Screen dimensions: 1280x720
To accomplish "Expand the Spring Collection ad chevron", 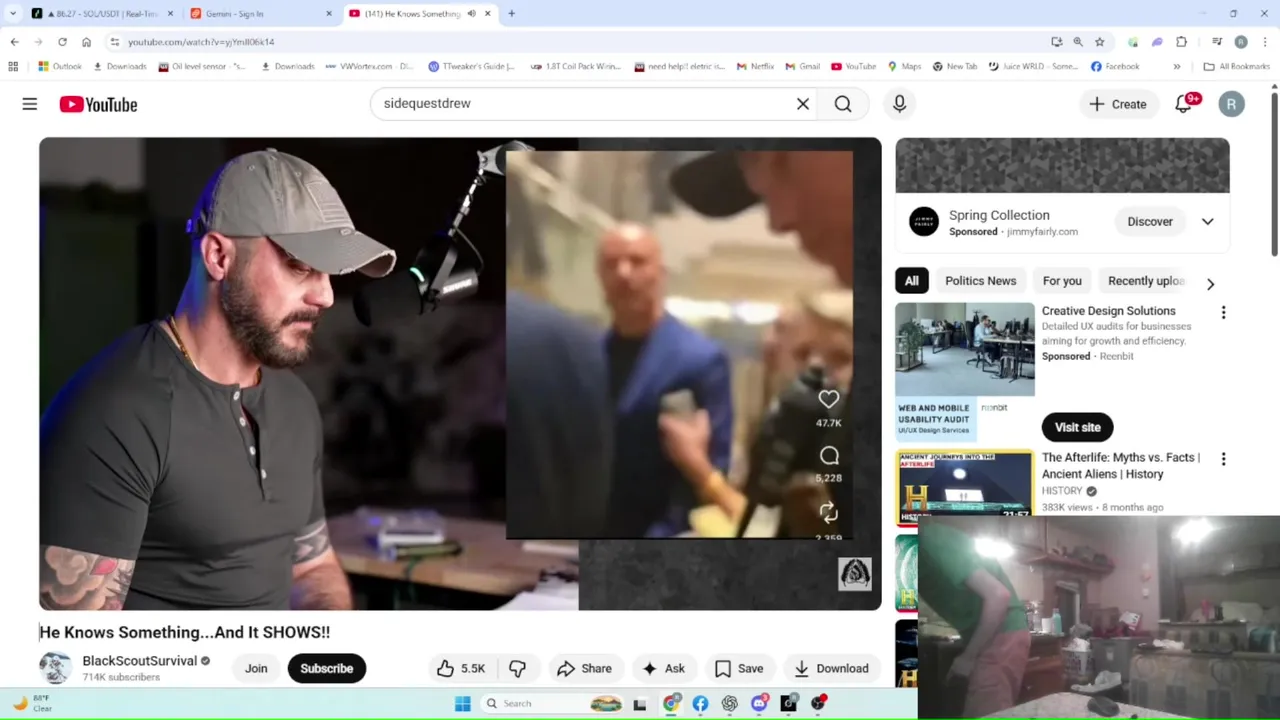I will coord(1207,222).
